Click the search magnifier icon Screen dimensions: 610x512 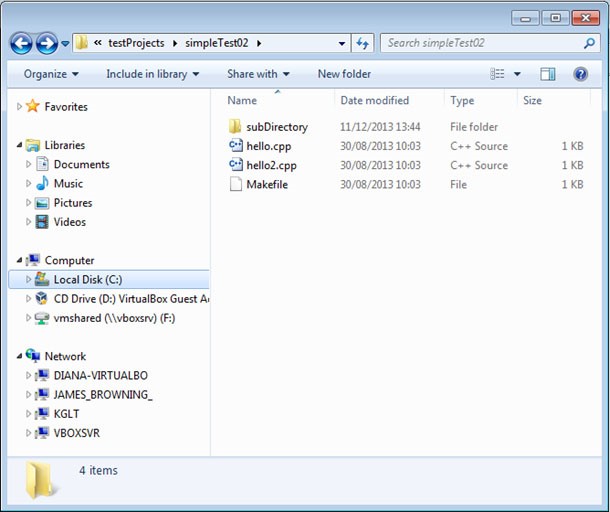[589, 43]
